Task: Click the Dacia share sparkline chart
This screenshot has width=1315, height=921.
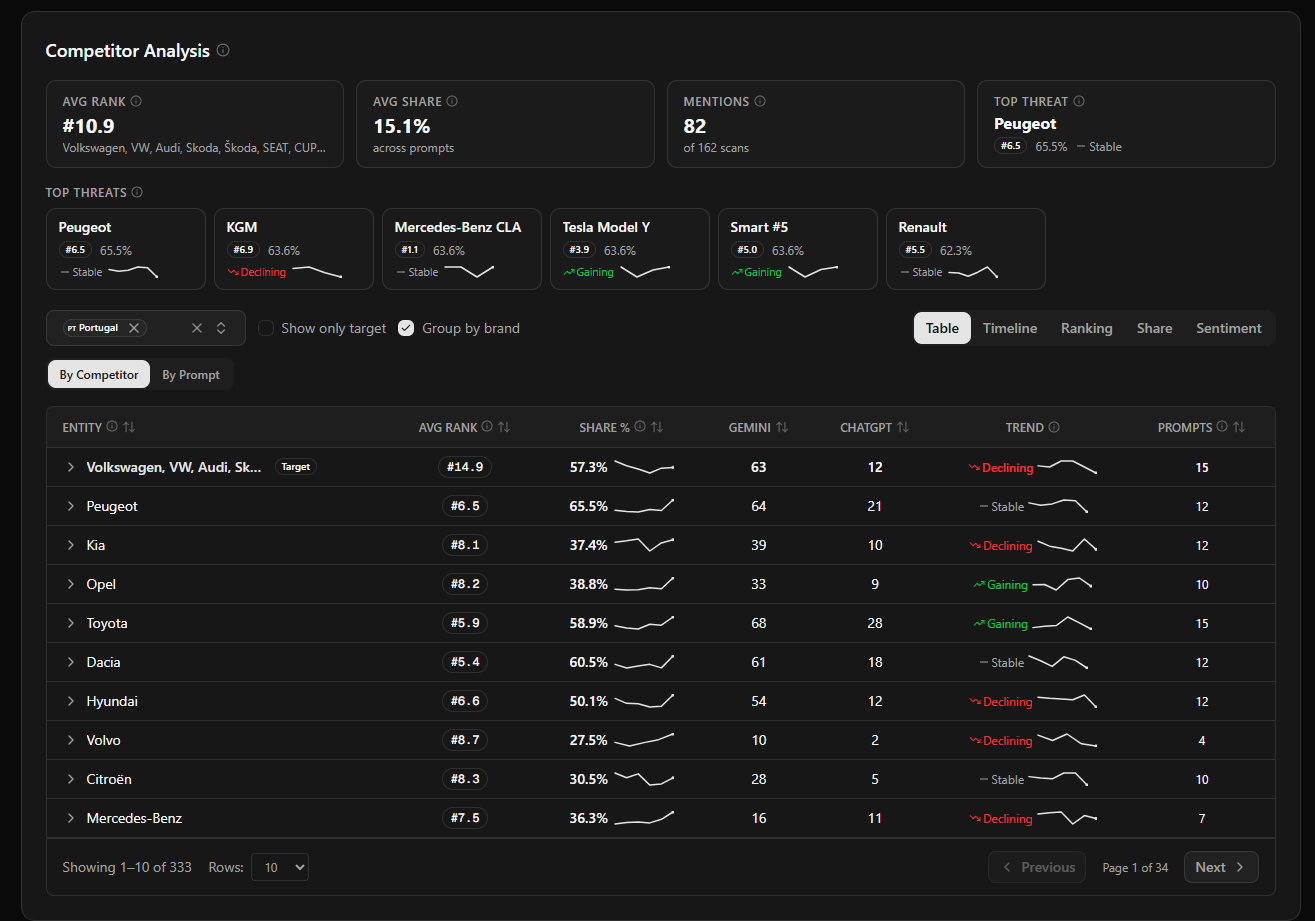Action: 644,662
